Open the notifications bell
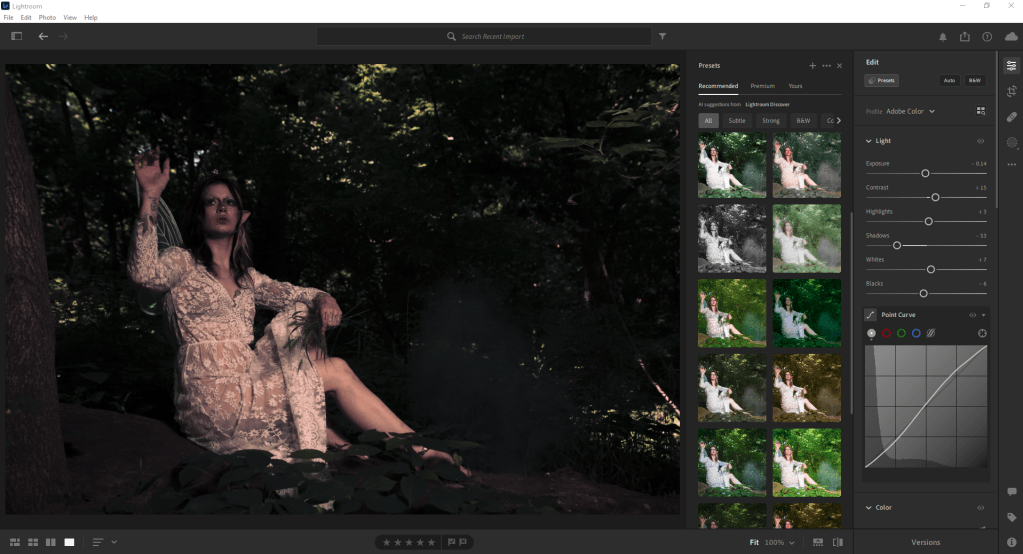1023x554 pixels. (942, 37)
